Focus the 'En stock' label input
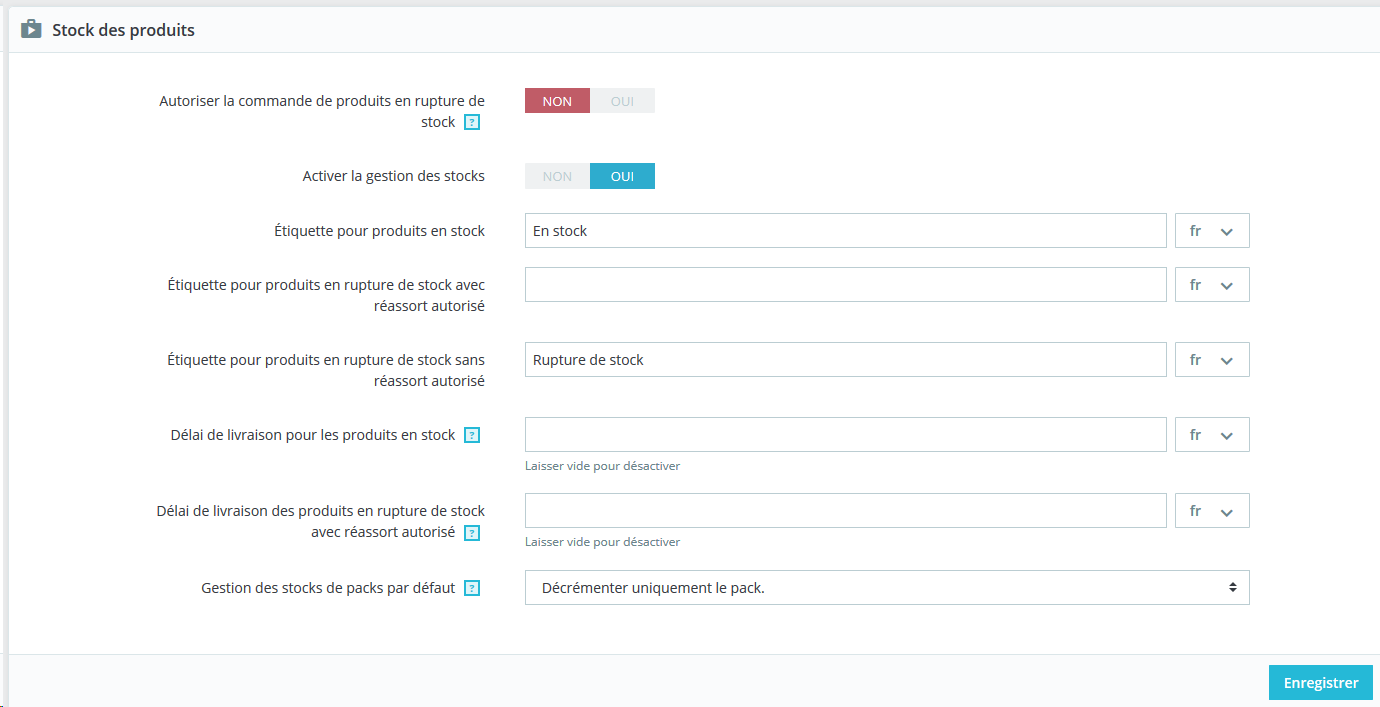 (x=846, y=231)
